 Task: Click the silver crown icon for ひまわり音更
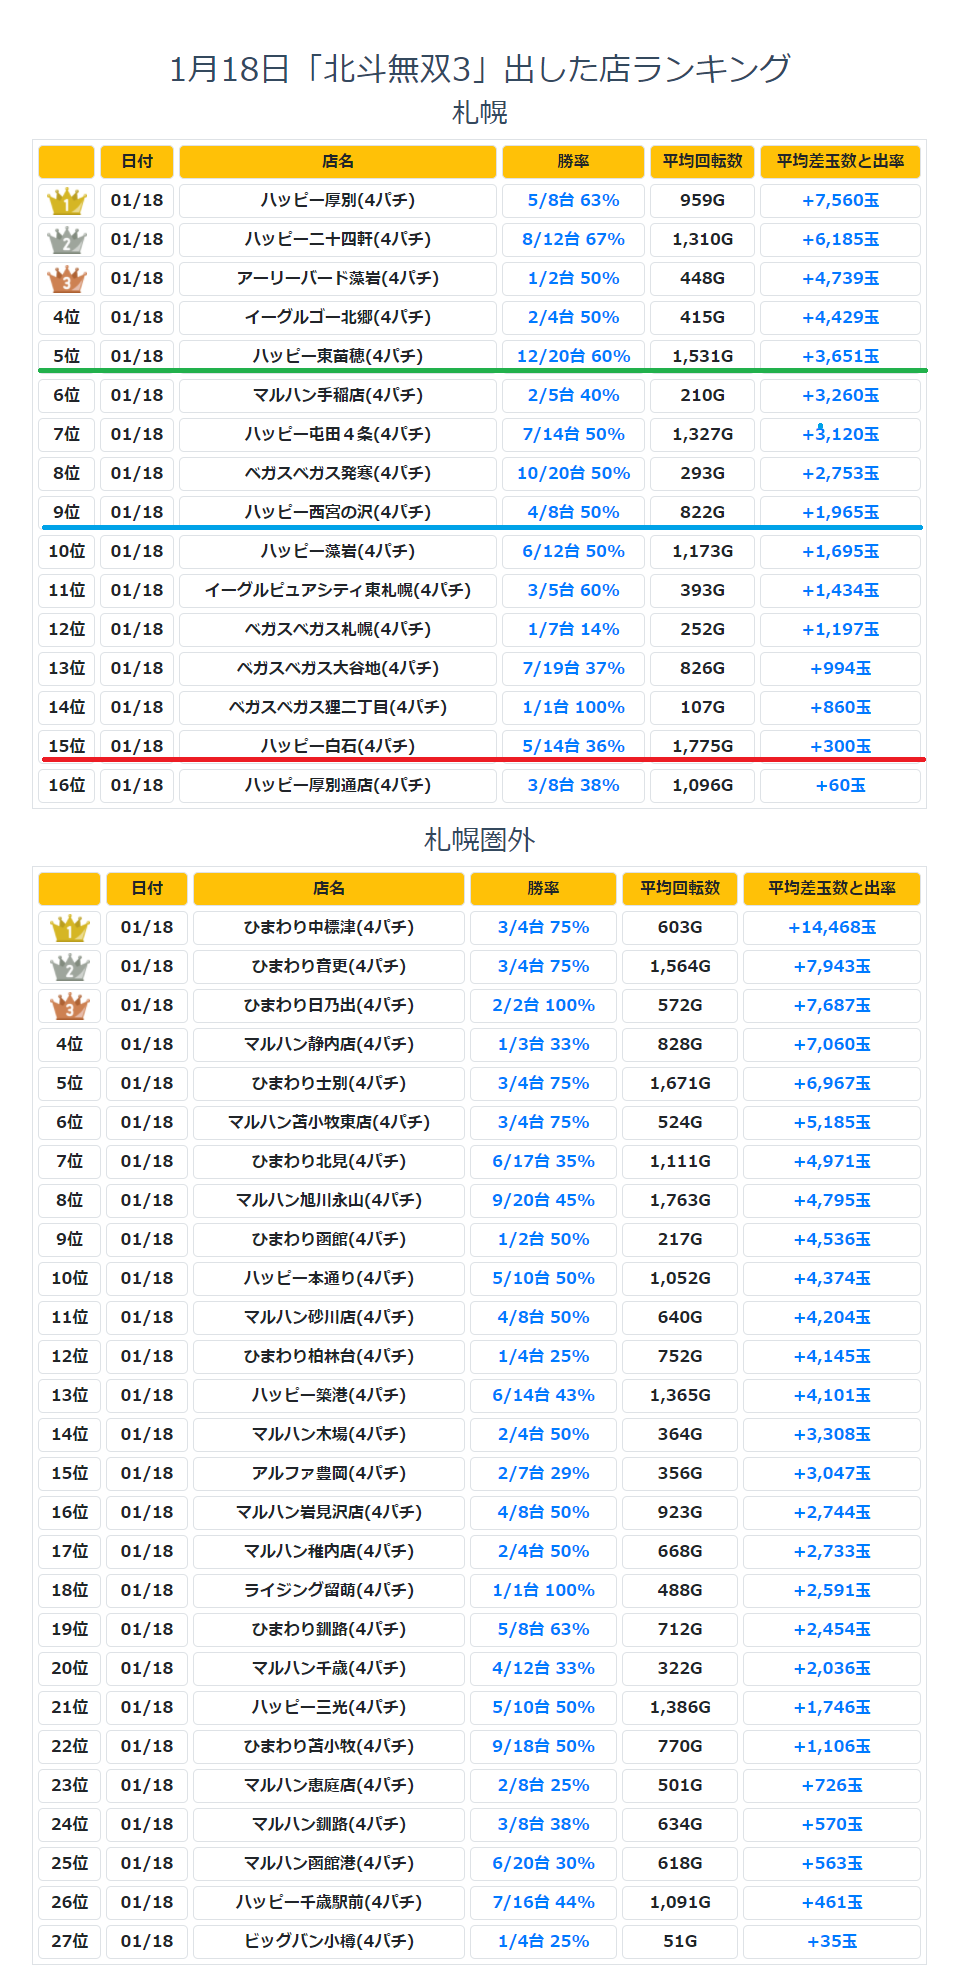point(69,967)
